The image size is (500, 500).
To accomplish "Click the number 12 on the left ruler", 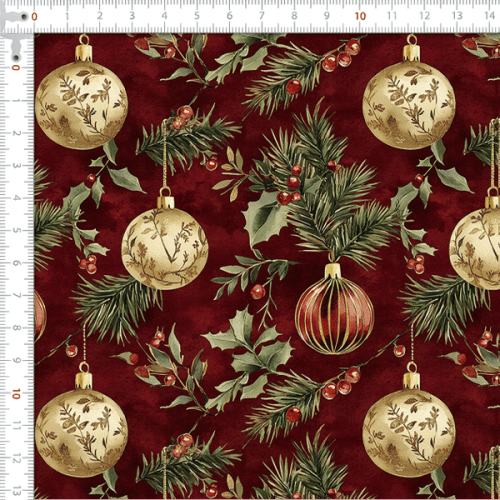I will click(16, 458).
